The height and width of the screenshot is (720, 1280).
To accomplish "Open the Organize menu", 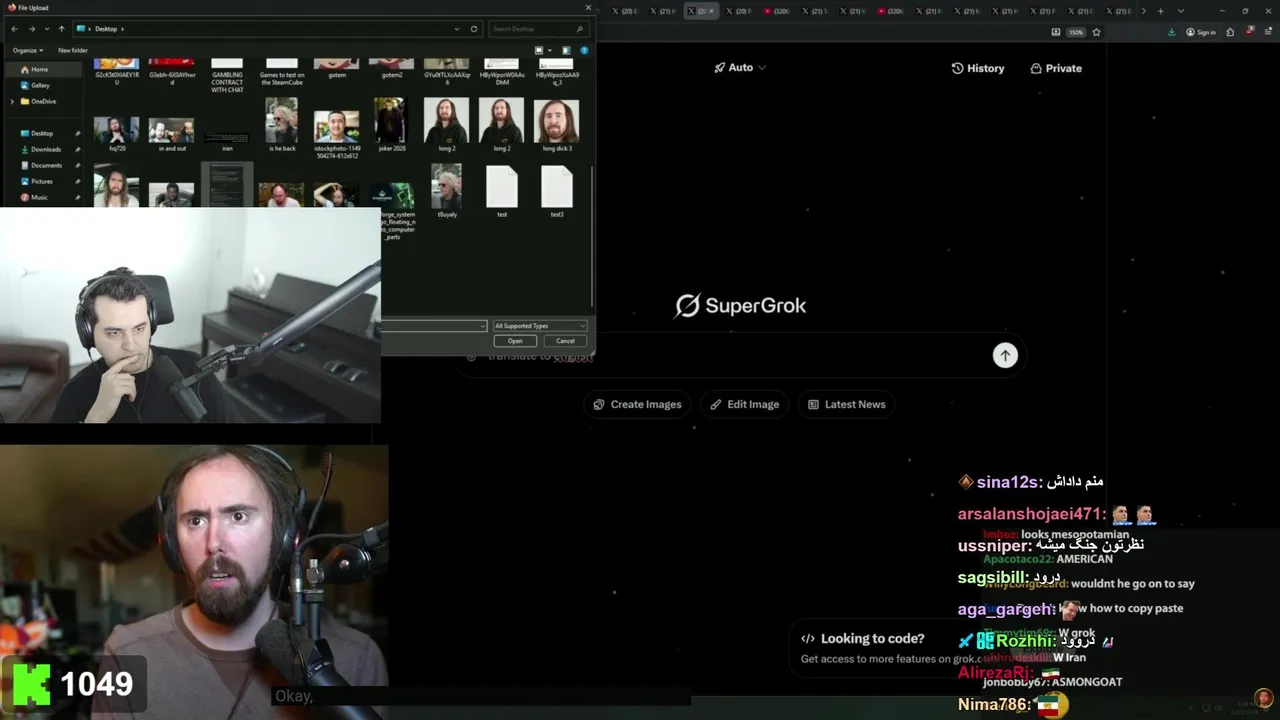I will pos(26,50).
